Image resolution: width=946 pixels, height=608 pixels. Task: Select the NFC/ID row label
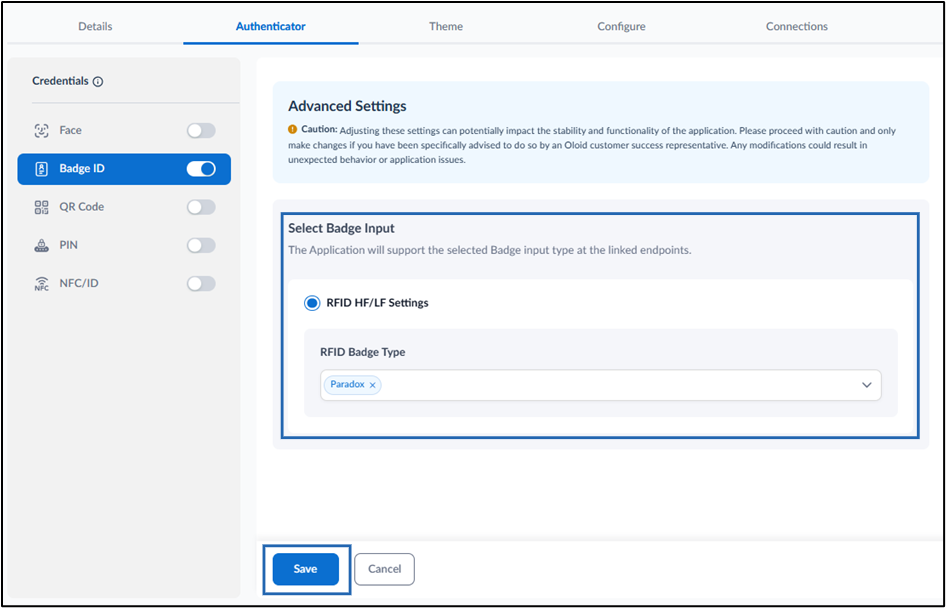pyautogui.click(x=78, y=283)
